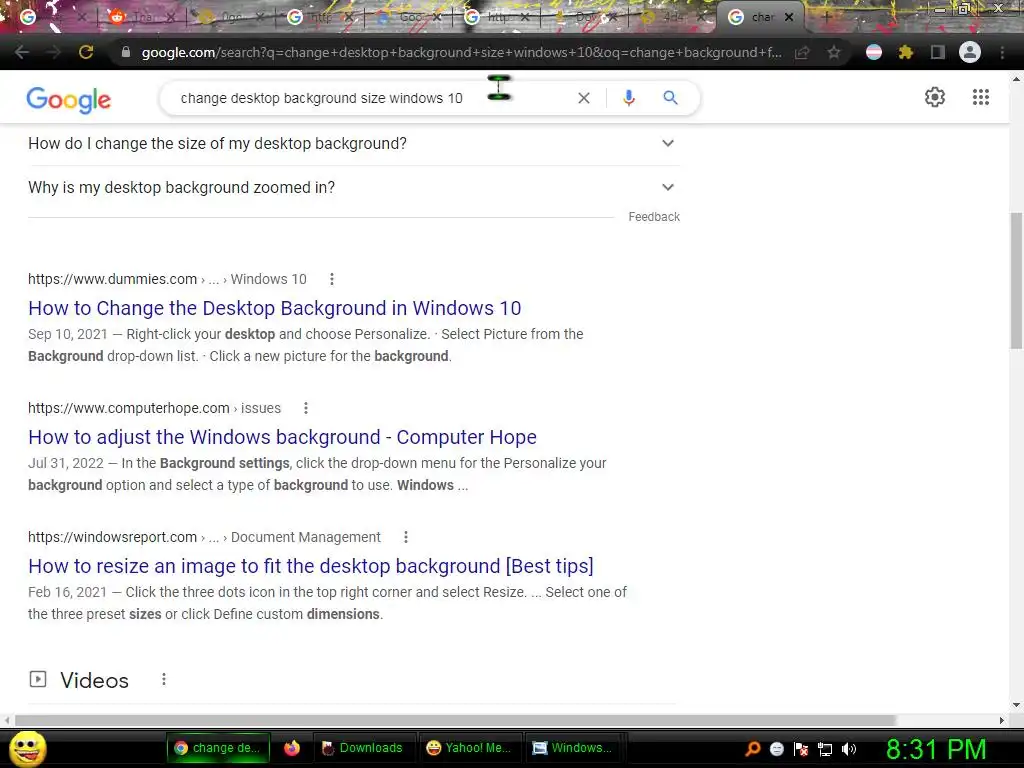The width and height of the screenshot is (1024, 768).
Task: Click the dummies.com URL breadcrumb
Action: (x=167, y=279)
